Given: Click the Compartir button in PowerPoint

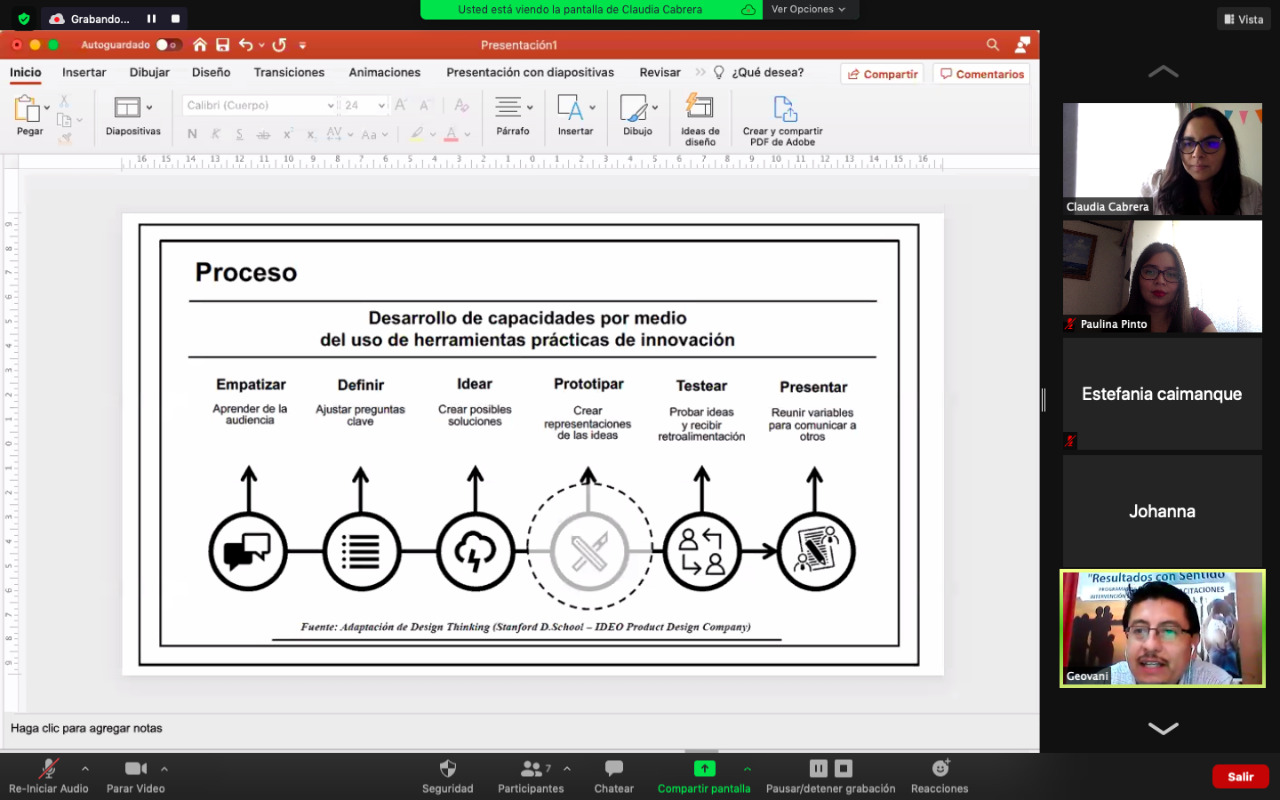Looking at the screenshot, I should tap(881, 74).
